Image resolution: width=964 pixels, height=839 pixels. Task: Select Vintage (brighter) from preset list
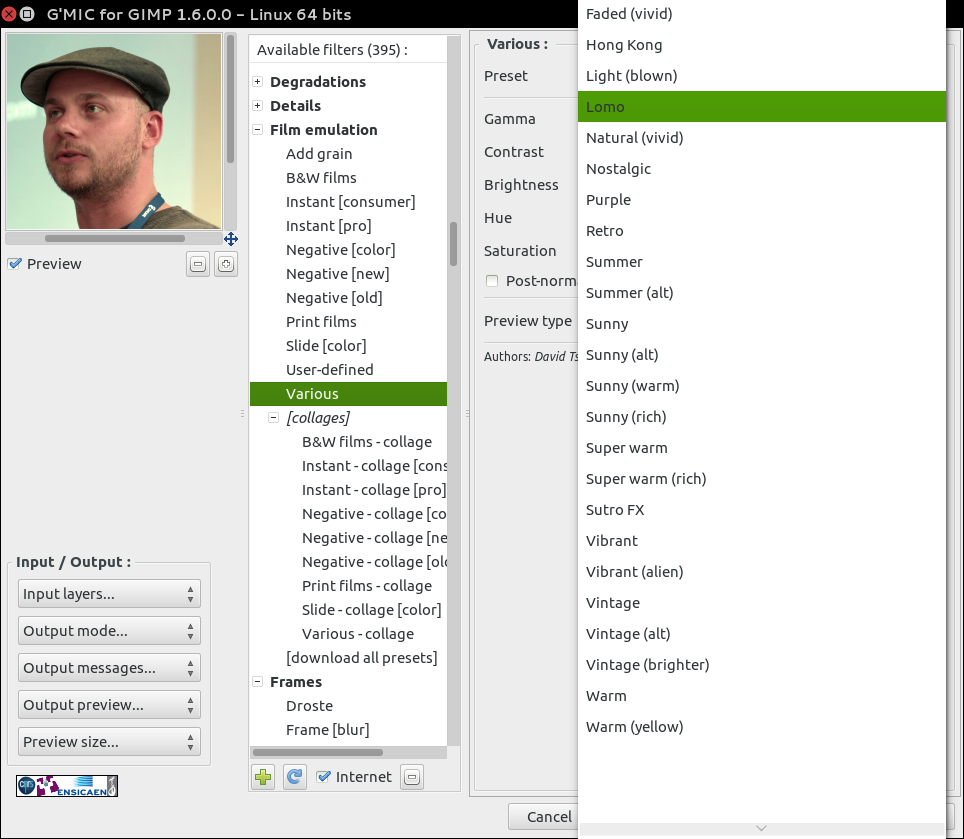pos(647,665)
